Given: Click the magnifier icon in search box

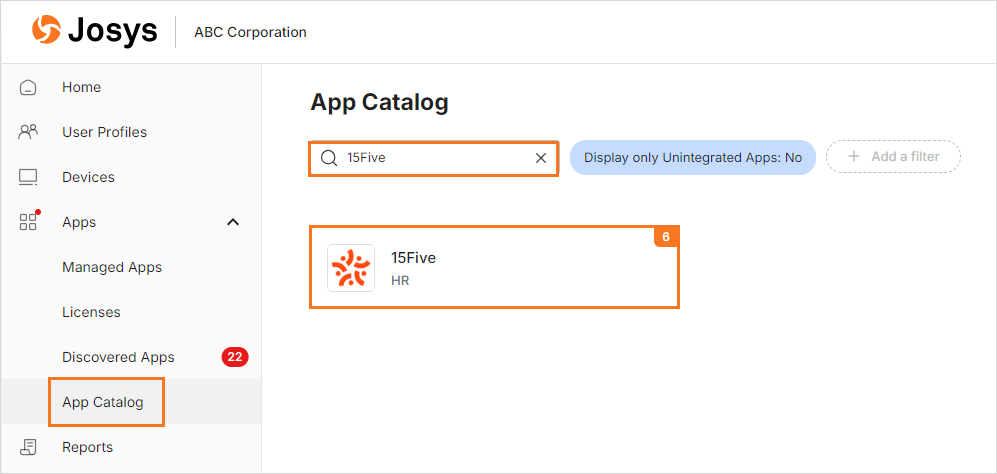Looking at the screenshot, I should 329,158.
